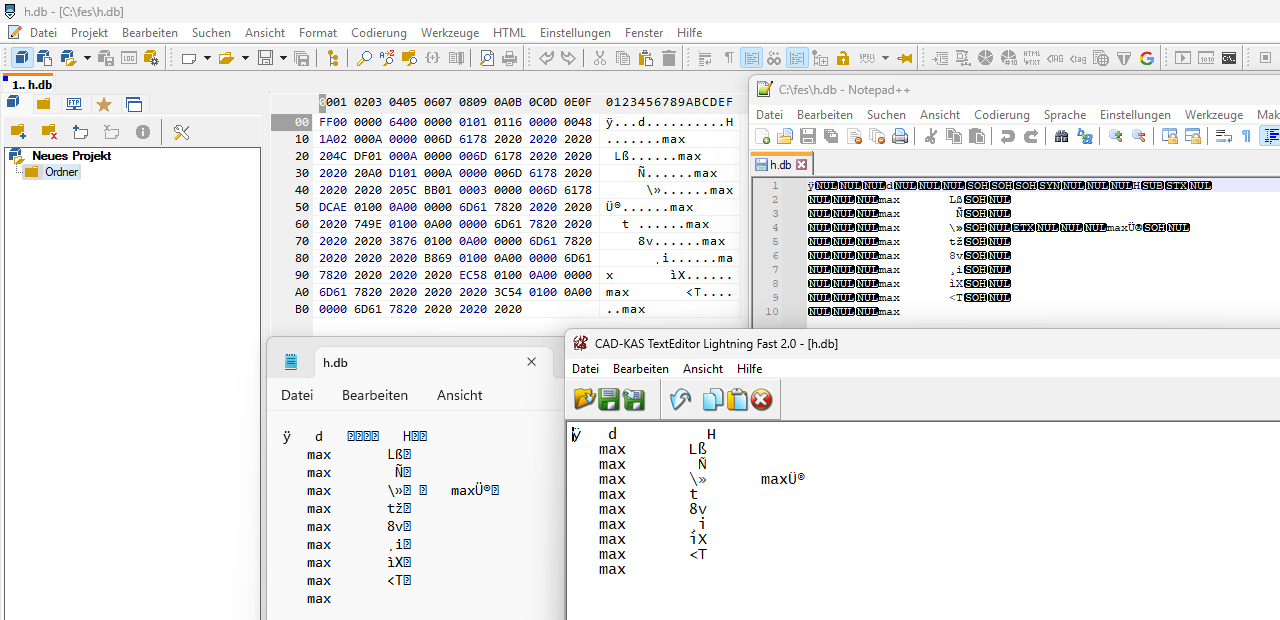
Task: Click the print icon in the PSPad toolbar
Action: click(x=509, y=58)
